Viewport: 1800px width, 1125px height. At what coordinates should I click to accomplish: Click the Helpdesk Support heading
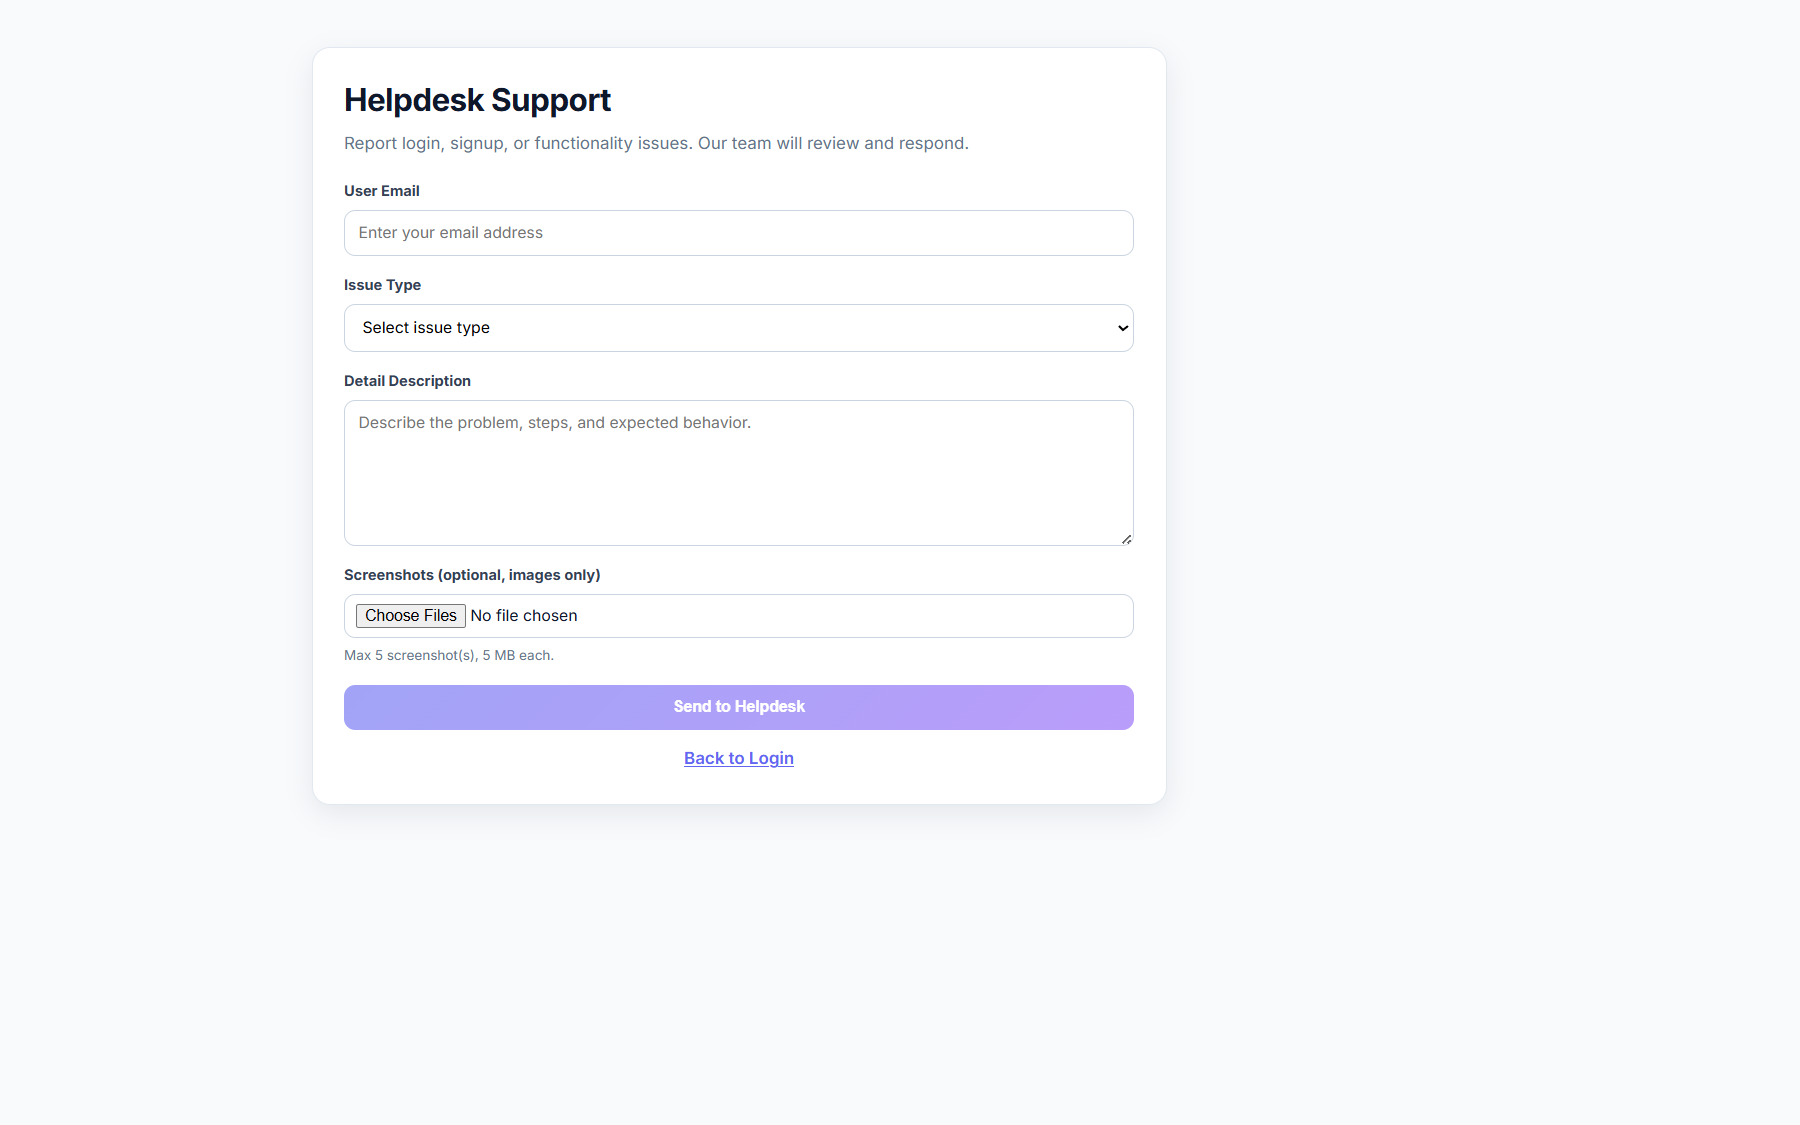click(x=477, y=100)
